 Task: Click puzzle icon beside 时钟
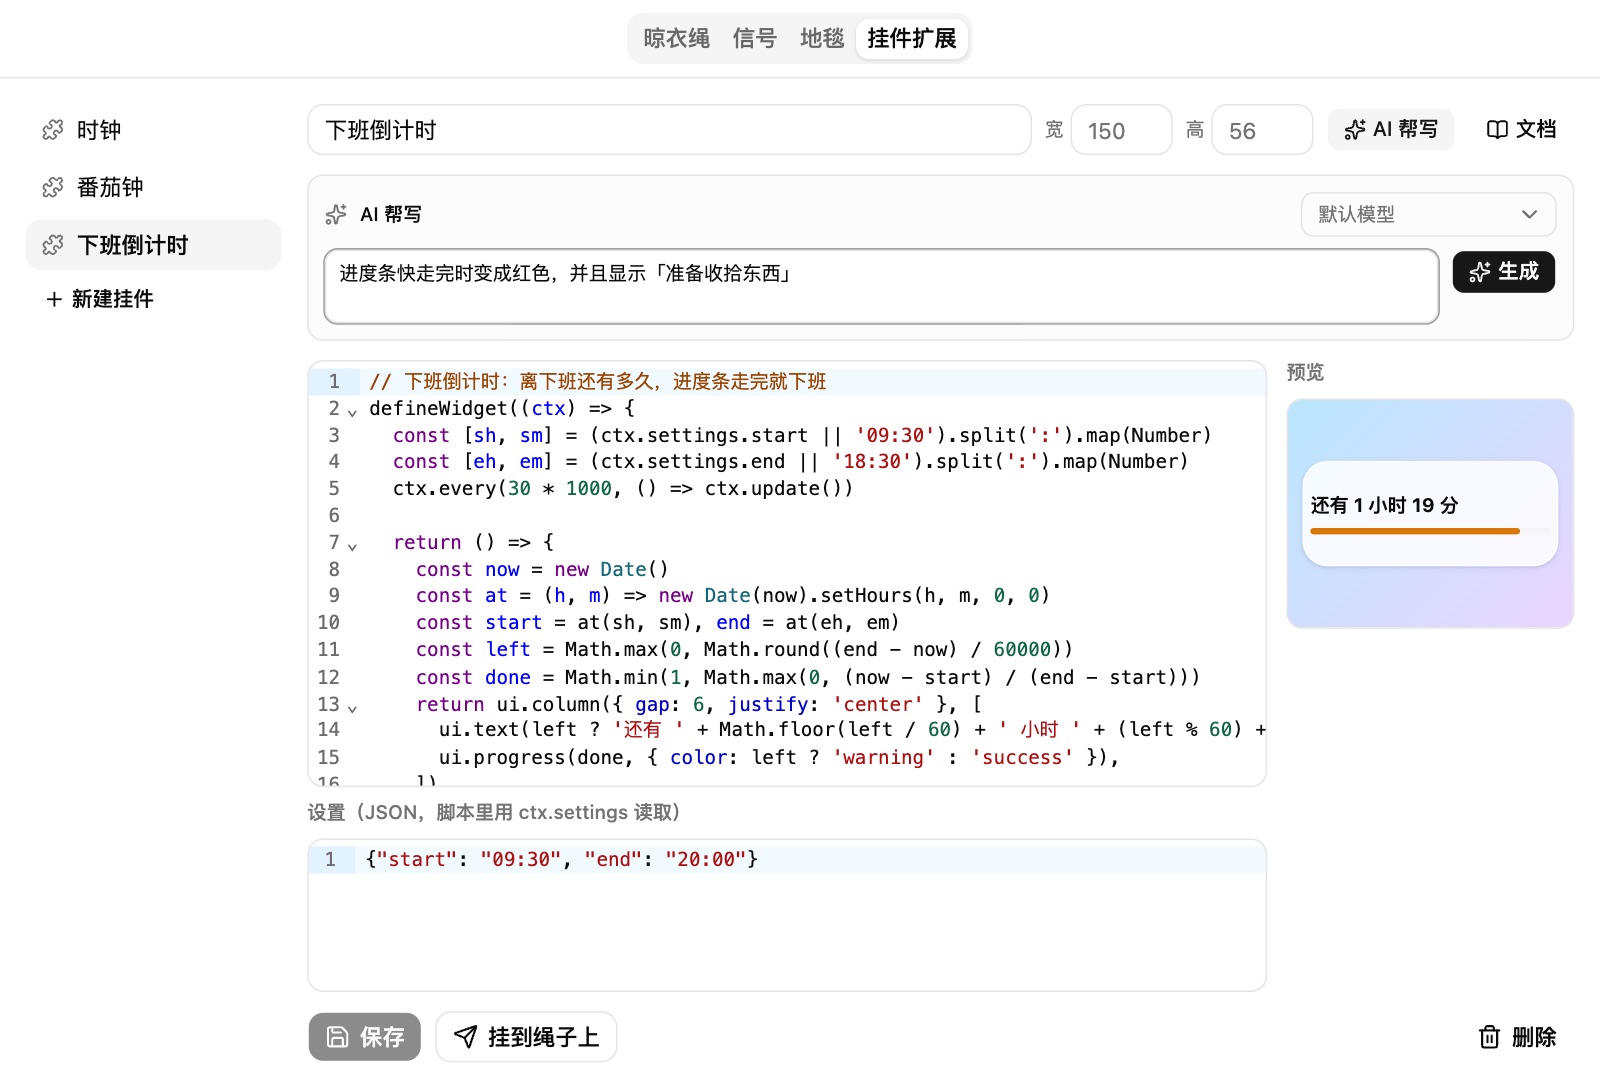[53, 130]
